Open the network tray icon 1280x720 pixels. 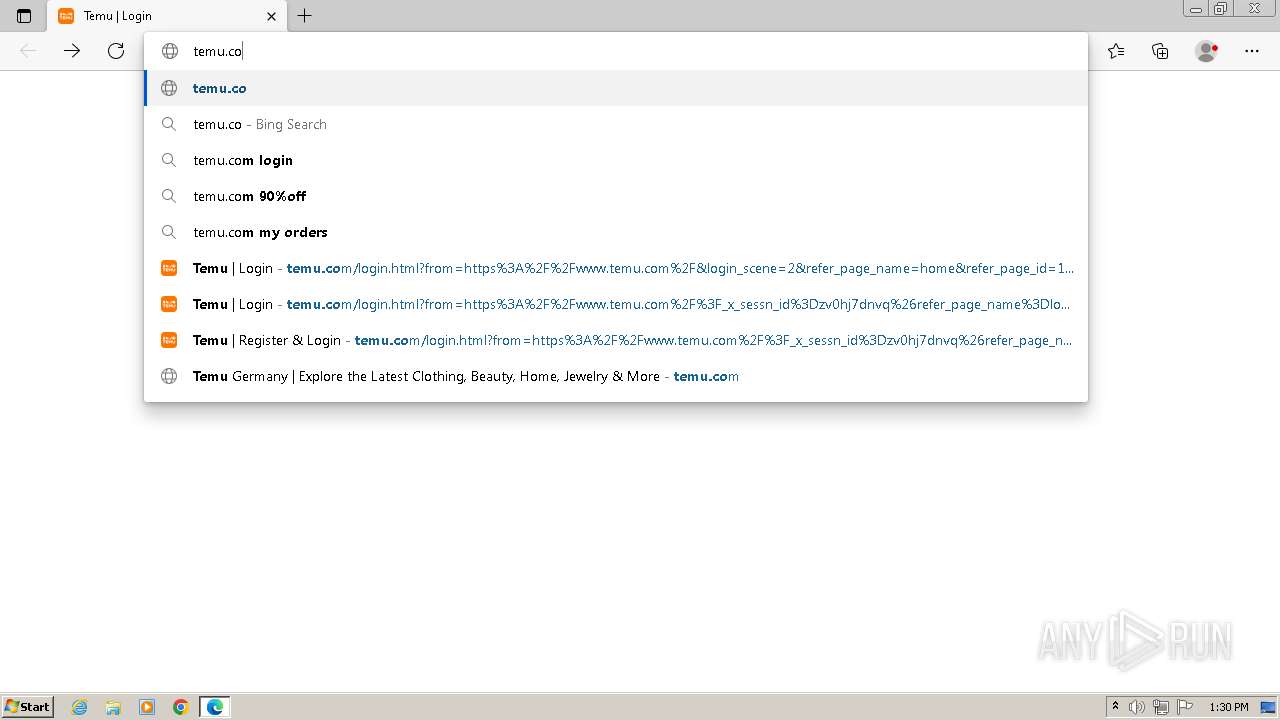[x=1161, y=707]
